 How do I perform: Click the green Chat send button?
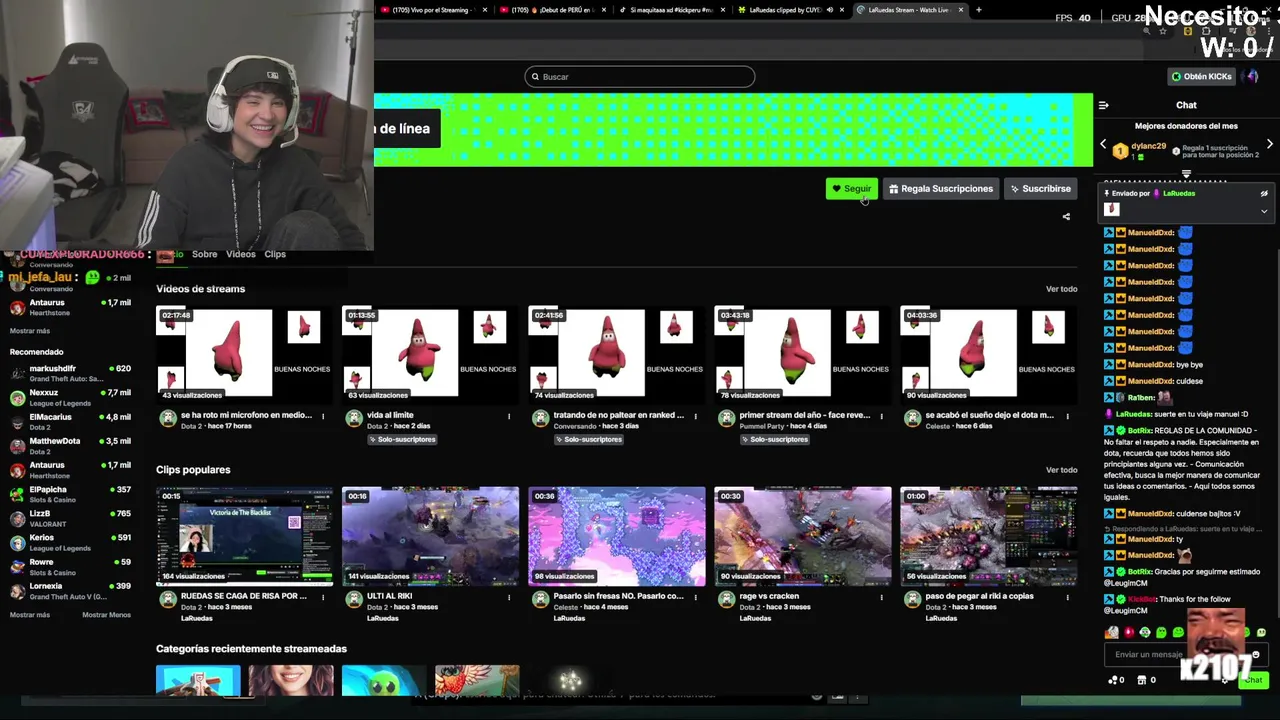(1253, 680)
